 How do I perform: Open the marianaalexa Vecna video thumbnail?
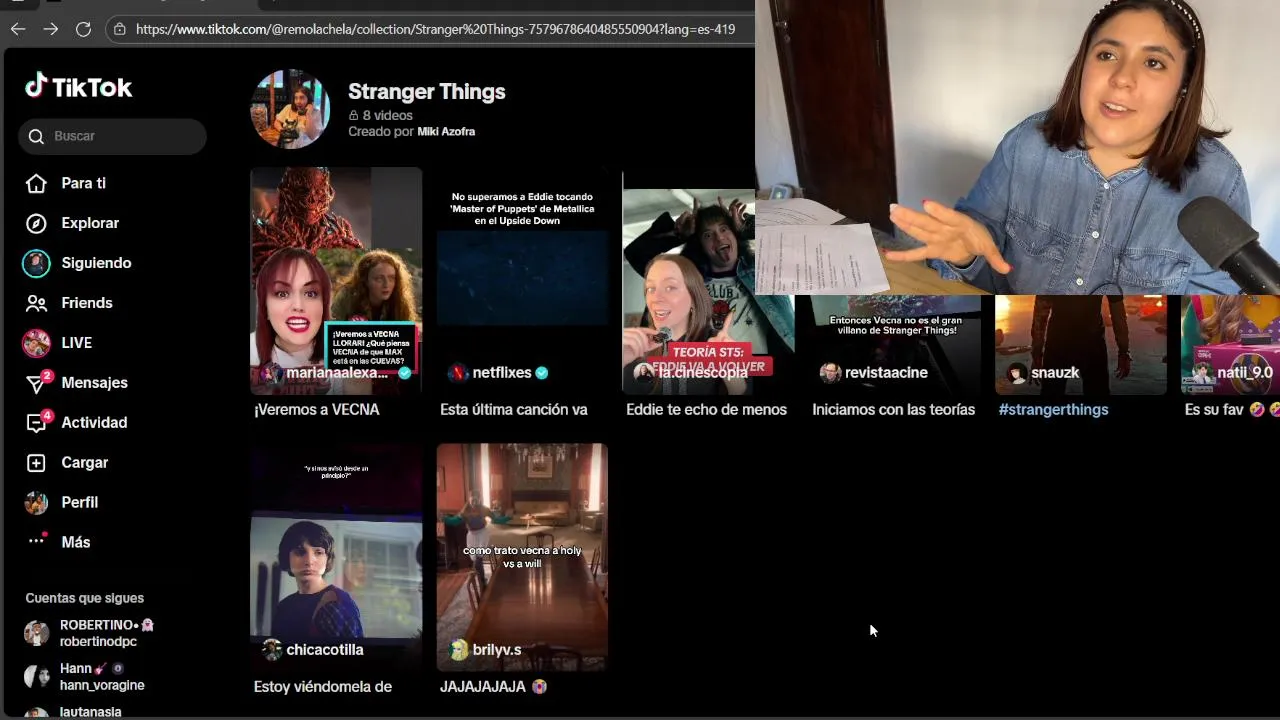(x=336, y=281)
